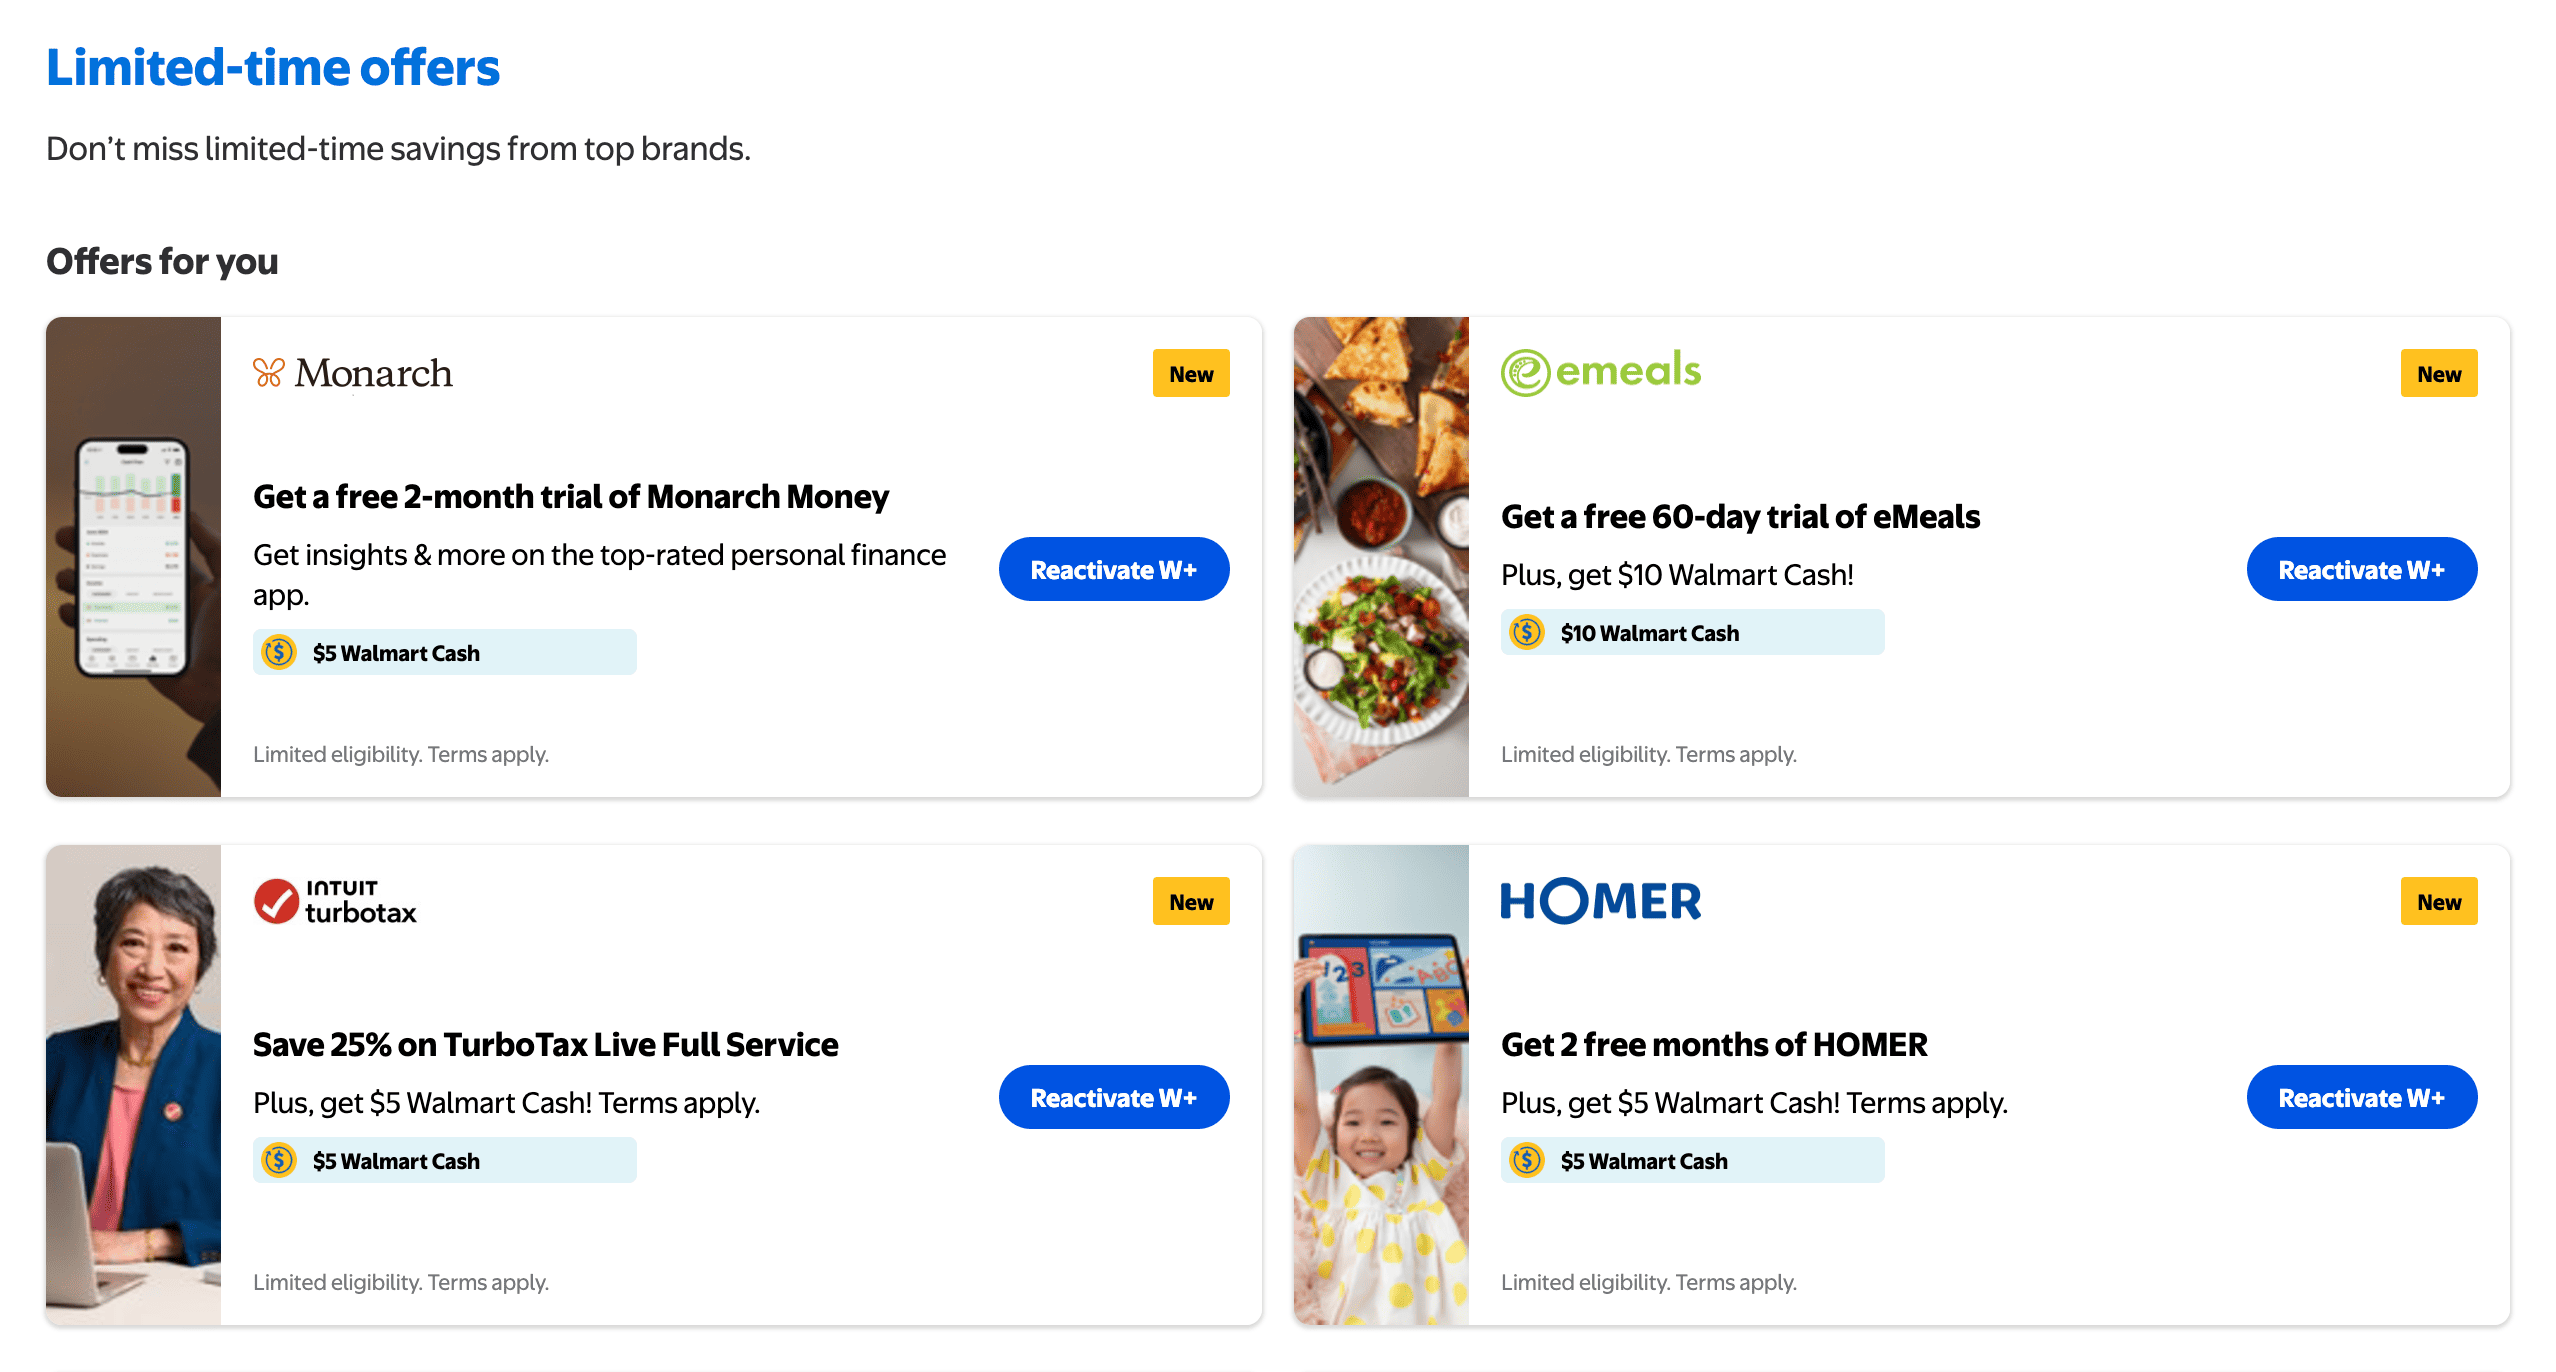Viewport: 2556px width, 1372px height.
Task: Click the Save 25% on TurboTax Live heading
Action: point(545,1045)
